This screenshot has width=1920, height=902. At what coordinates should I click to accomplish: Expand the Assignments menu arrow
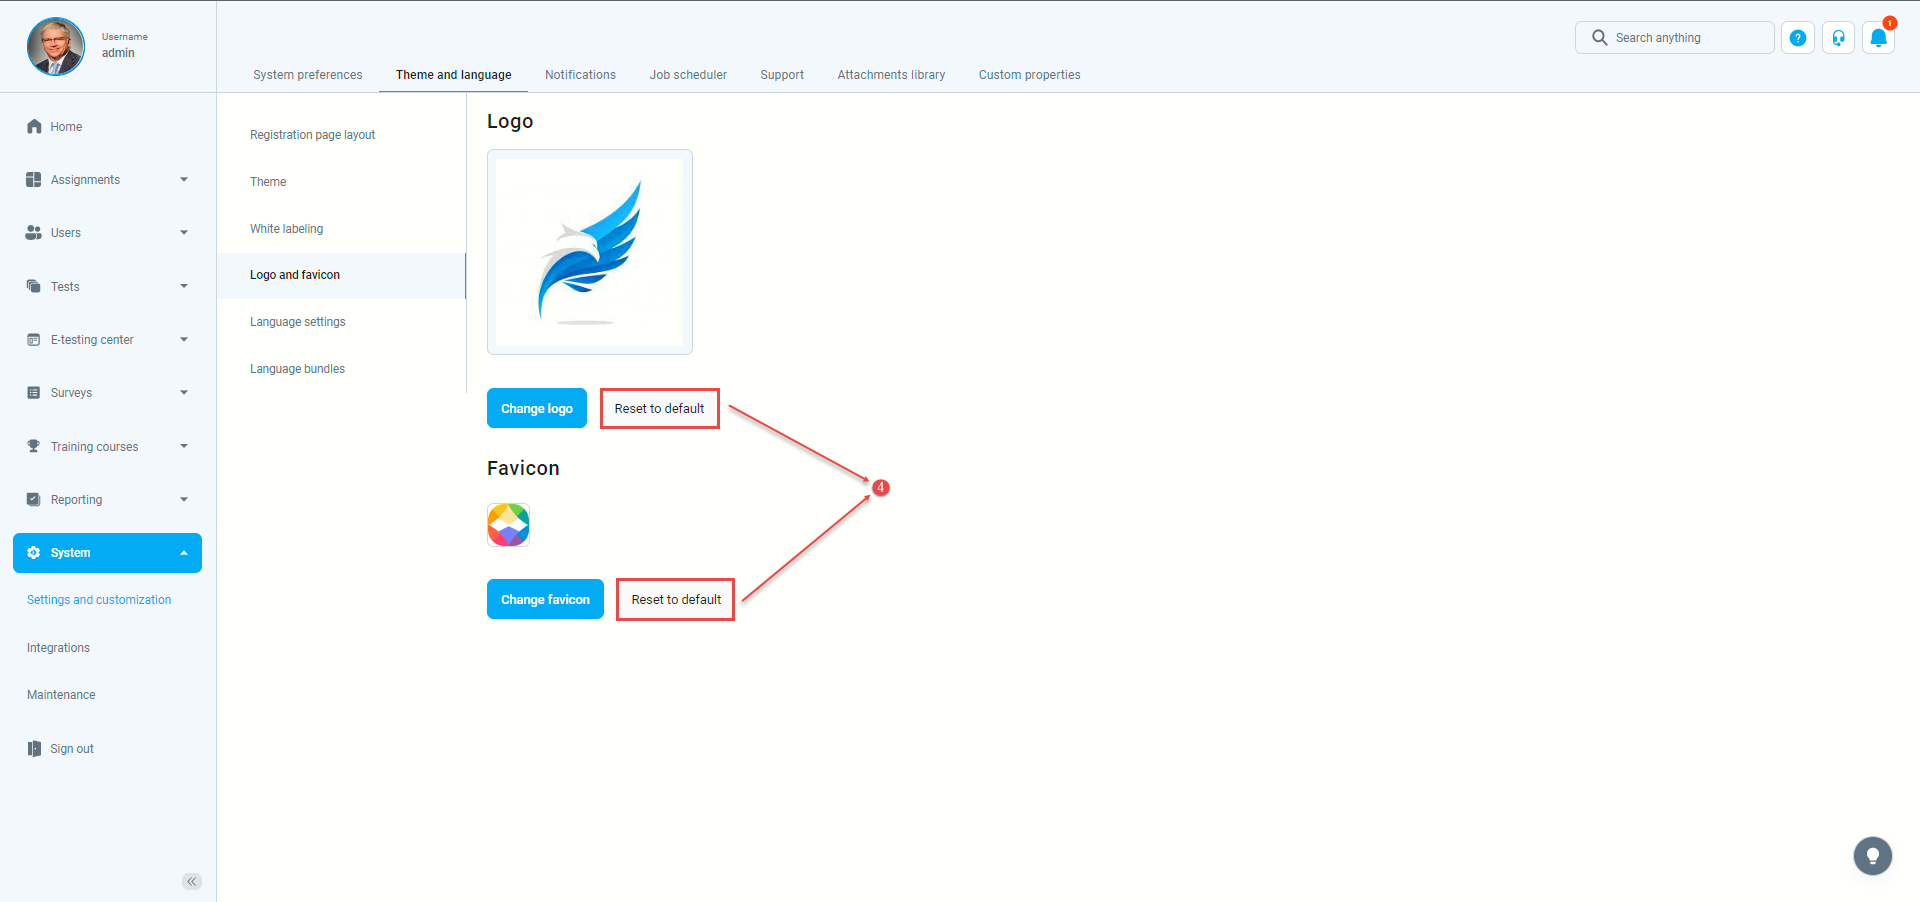click(184, 180)
